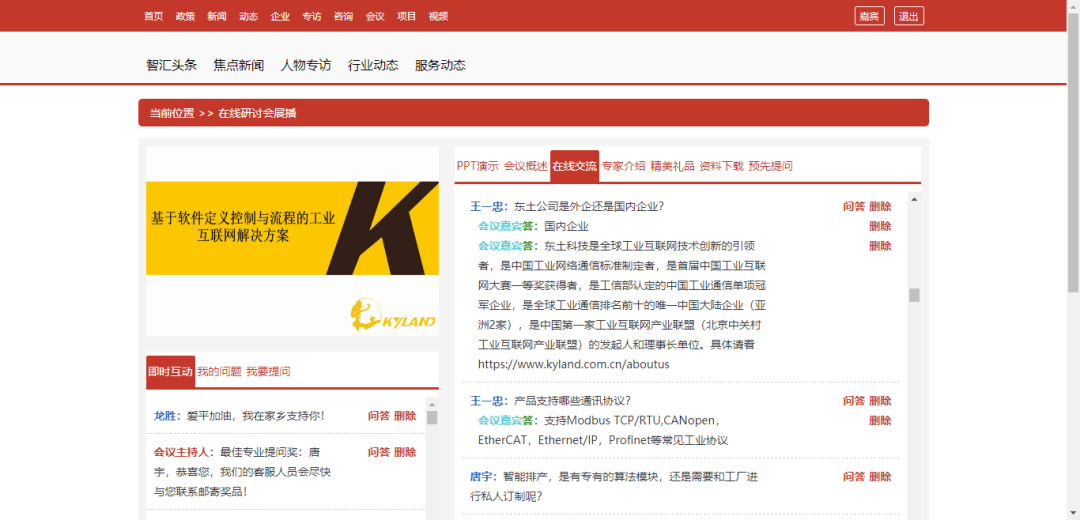The image size is (1080, 520).
Task: Click the 嘉宾 button
Action: (869, 16)
